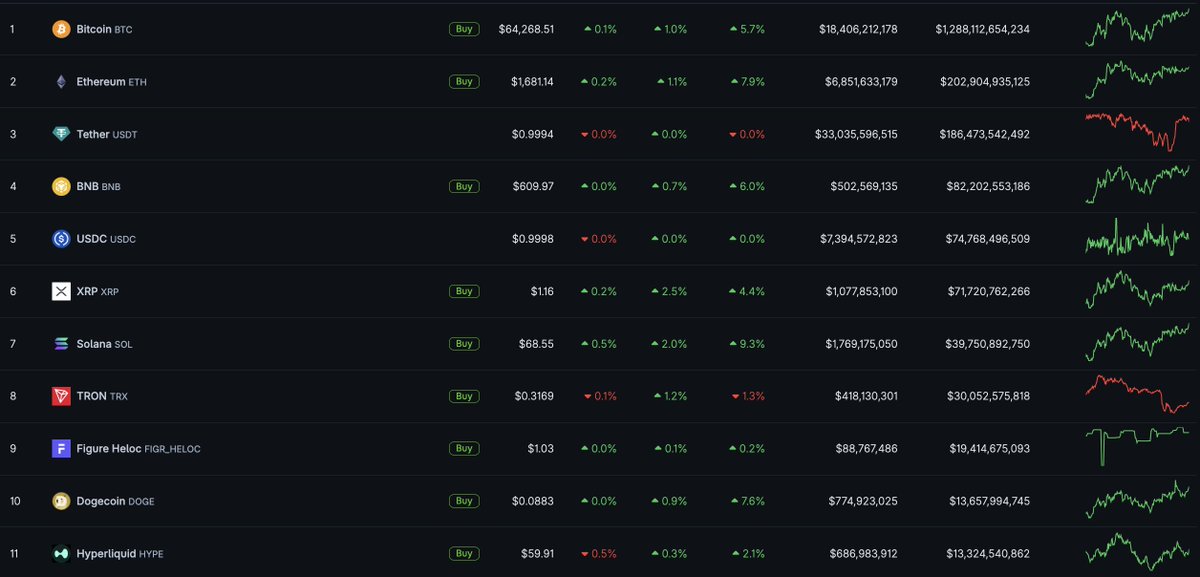Click Solana's Buy button
The image size is (1200, 577).
(x=464, y=343)
